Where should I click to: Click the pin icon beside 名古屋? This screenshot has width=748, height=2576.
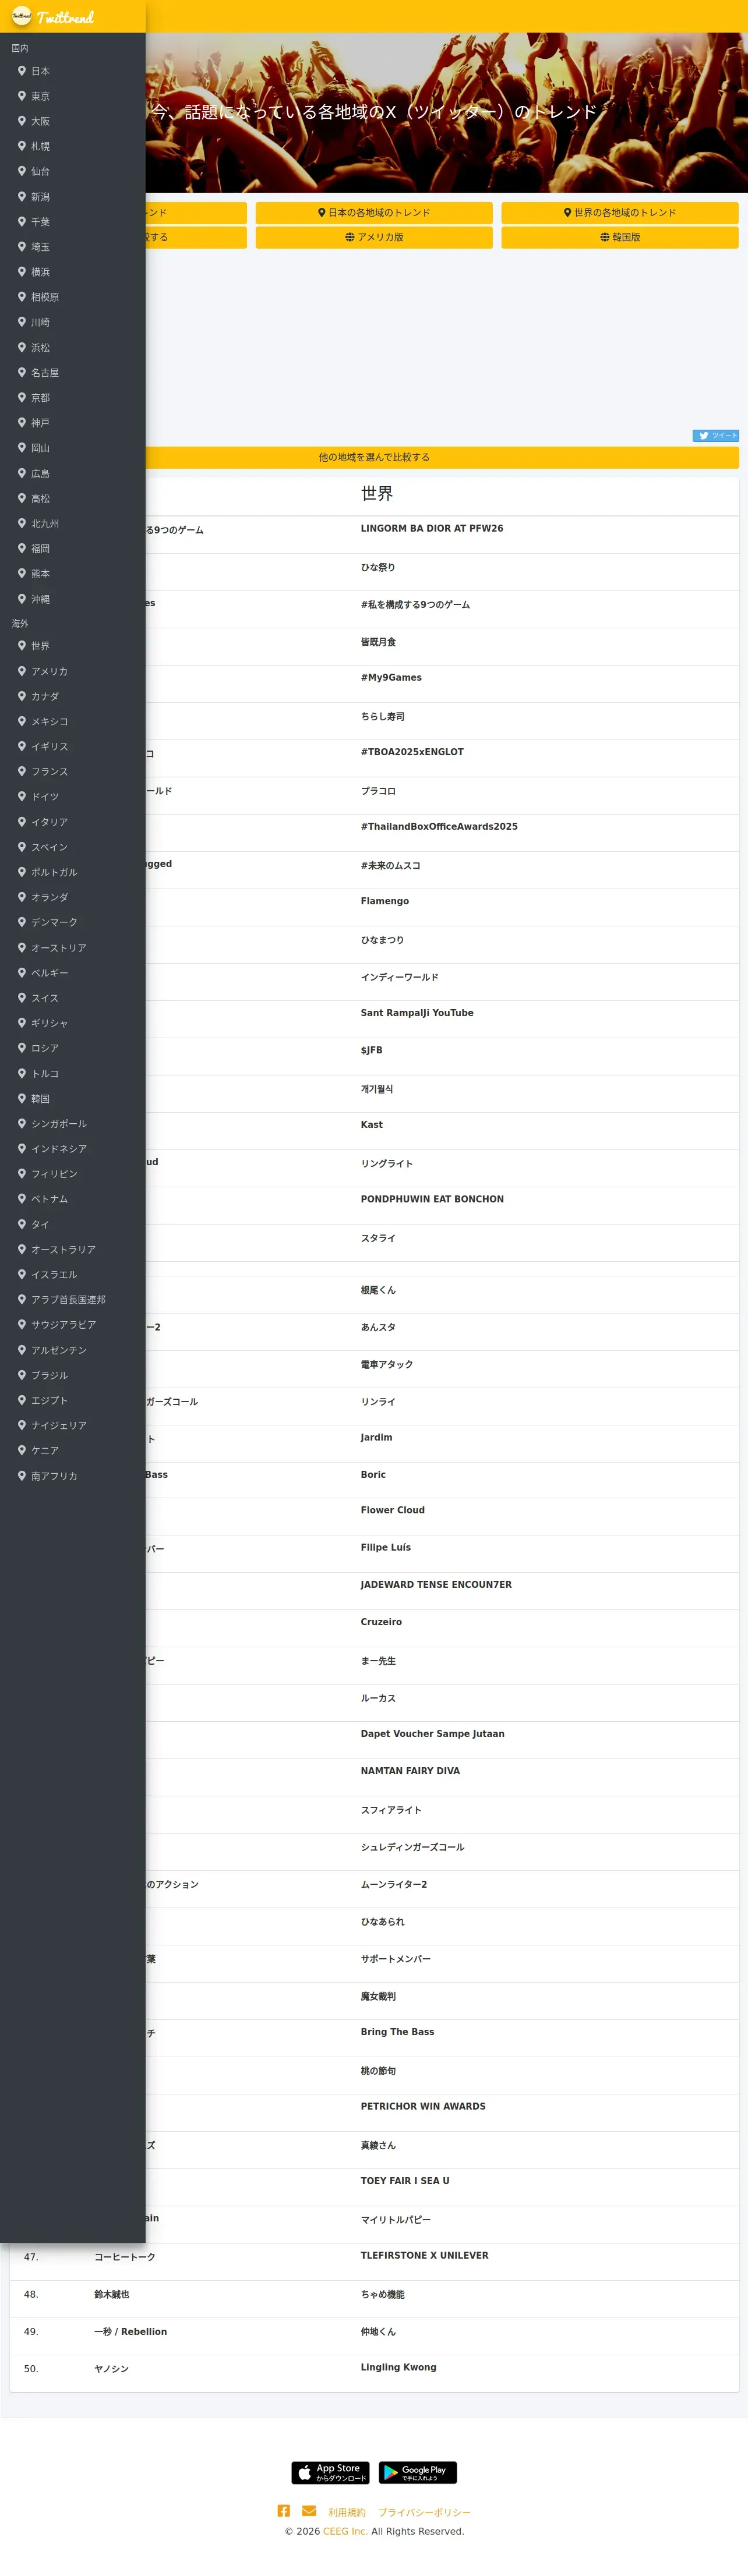pyautogui.click(x=22, y=372)
